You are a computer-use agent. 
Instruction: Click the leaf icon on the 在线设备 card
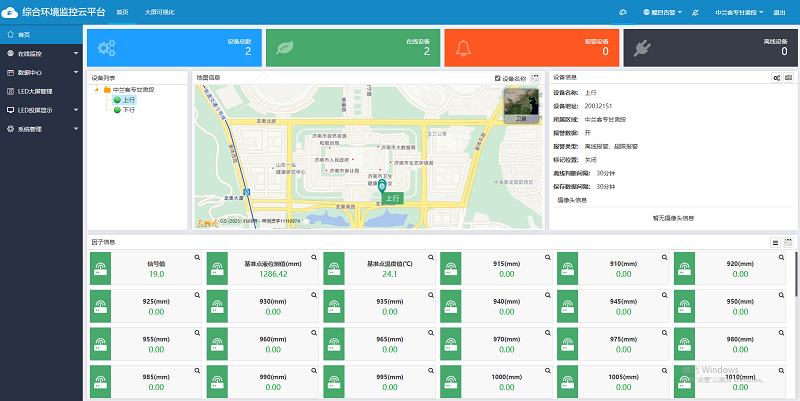(285, 47)
